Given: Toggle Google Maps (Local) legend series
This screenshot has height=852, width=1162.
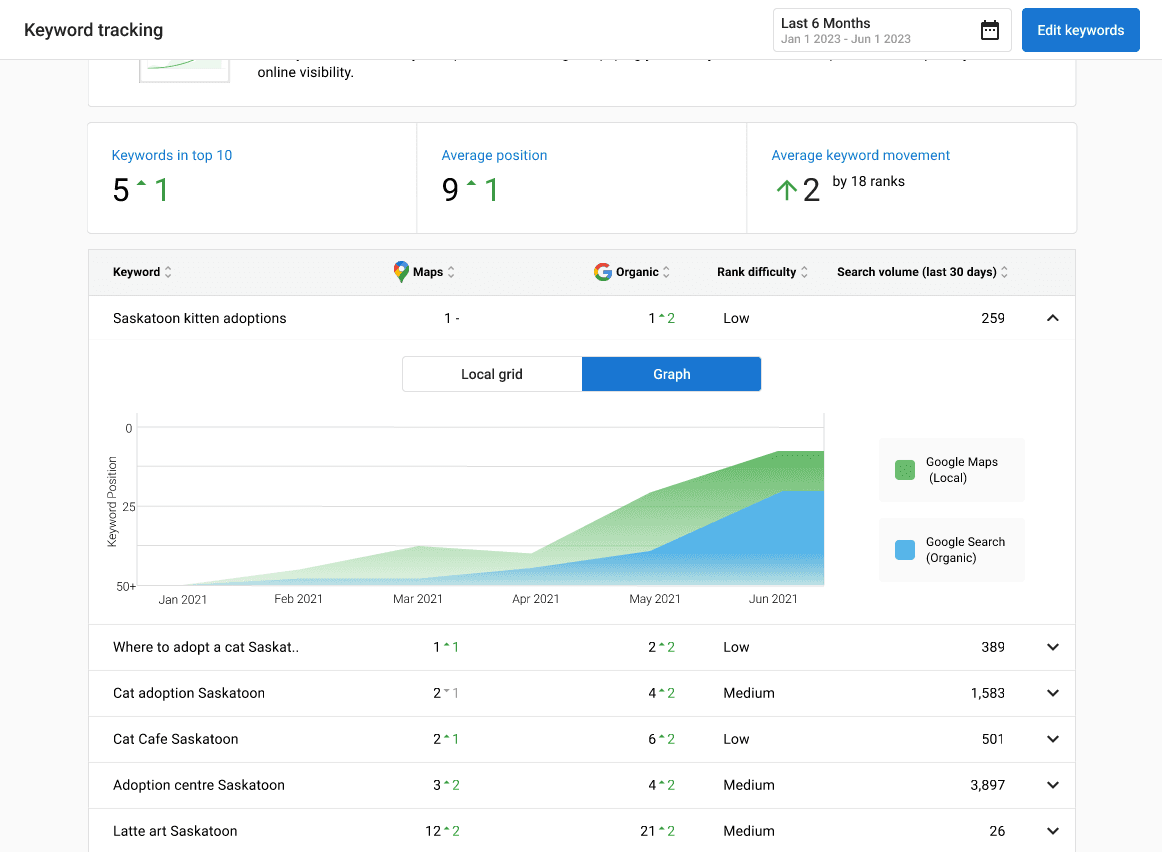Looking at the screenshot, I should [x=952, y=470].
